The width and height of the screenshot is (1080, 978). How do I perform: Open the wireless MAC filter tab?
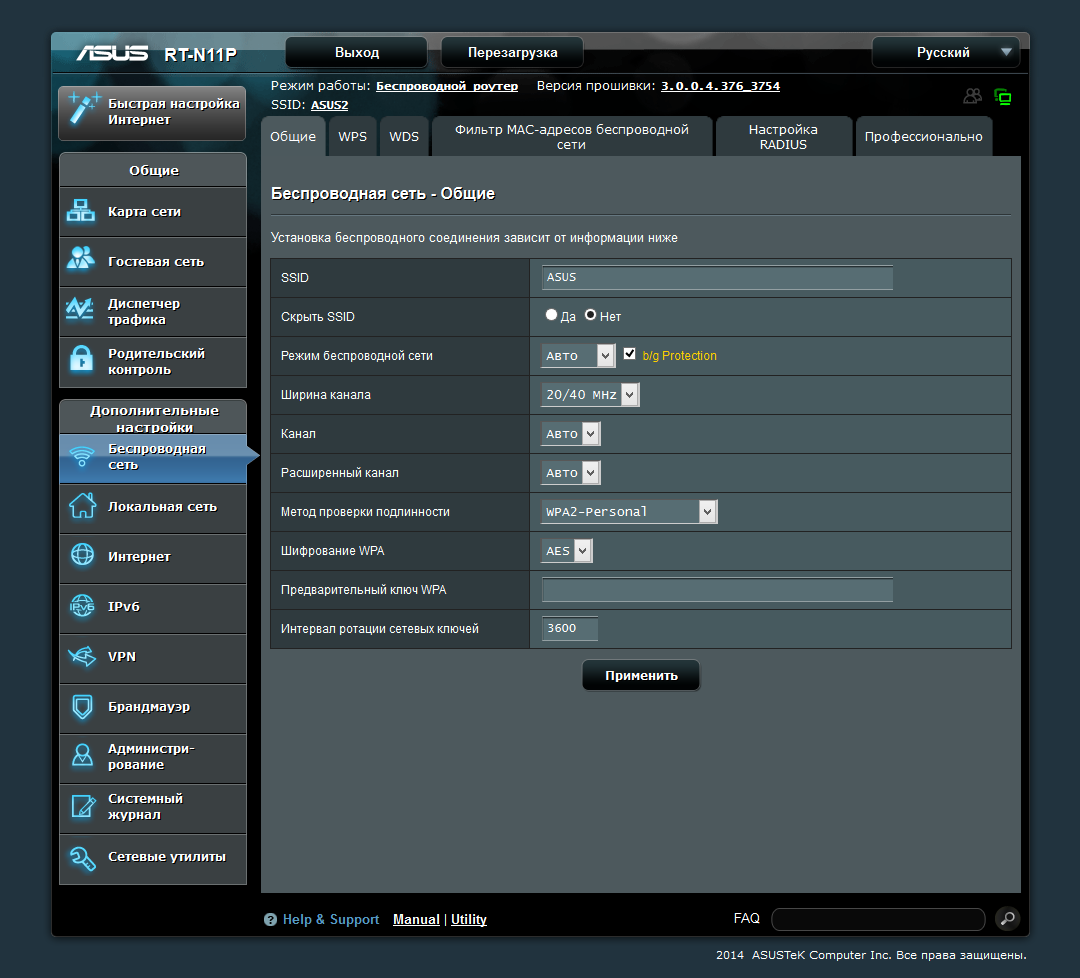click(x=572, y=136)
